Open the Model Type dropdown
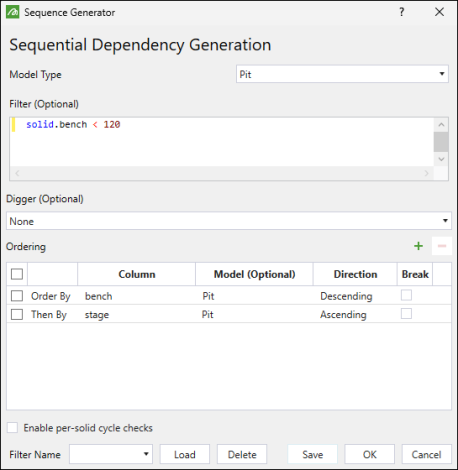Viewport: 458px width, 470px height. [x=342, y=74]
